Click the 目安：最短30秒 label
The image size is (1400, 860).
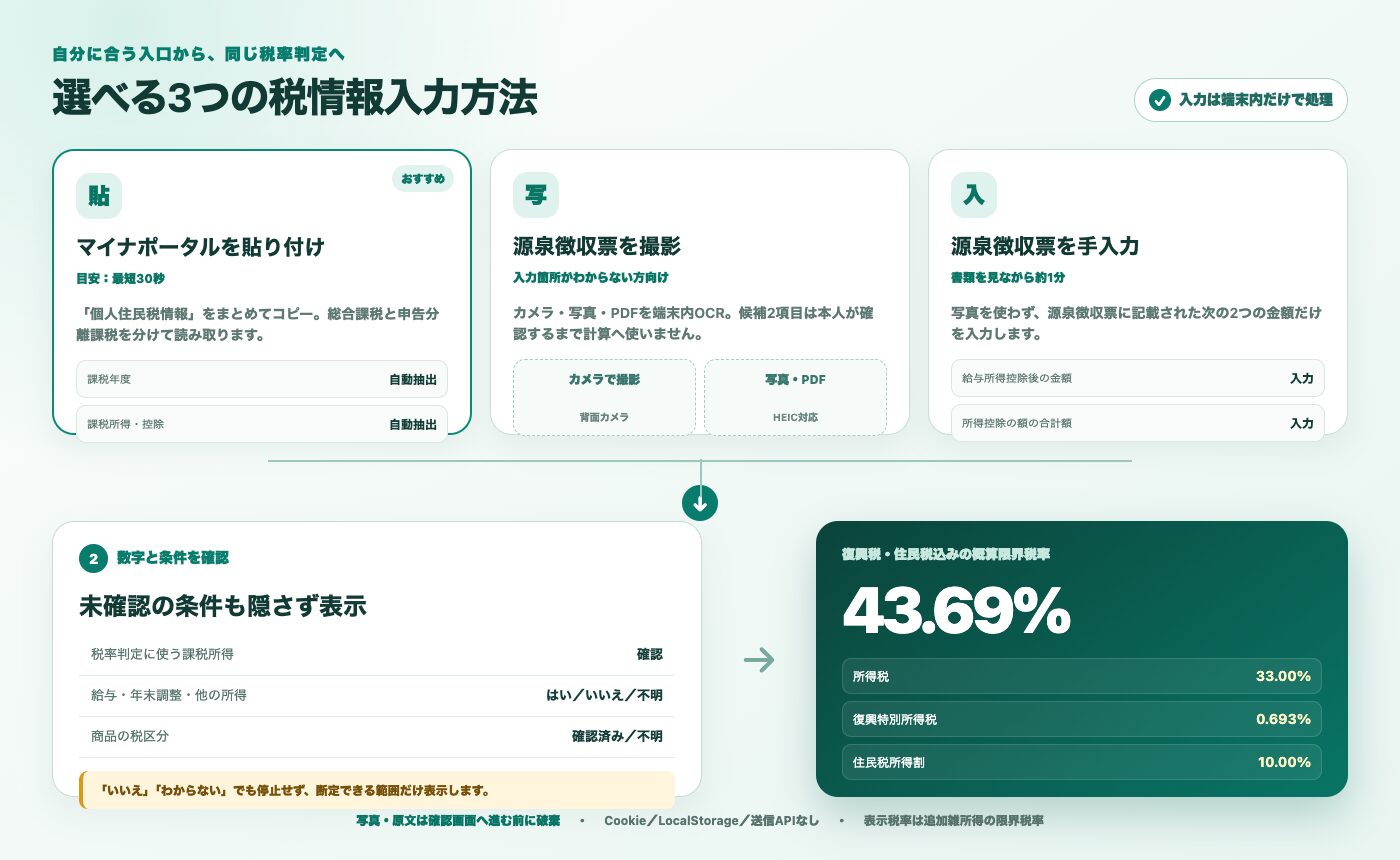pos(121,277)
